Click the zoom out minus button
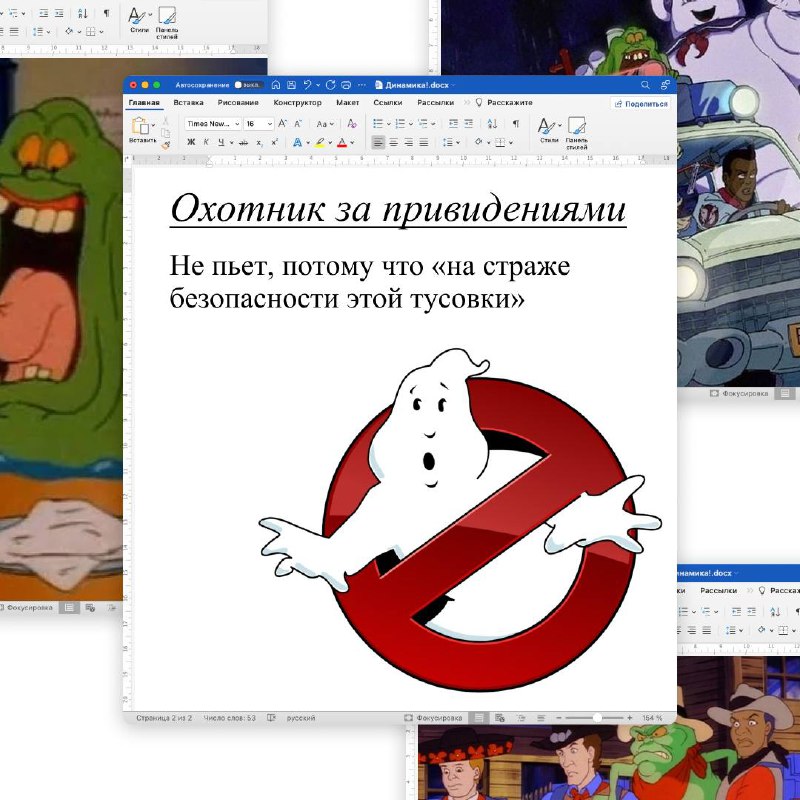 point(559,718)
